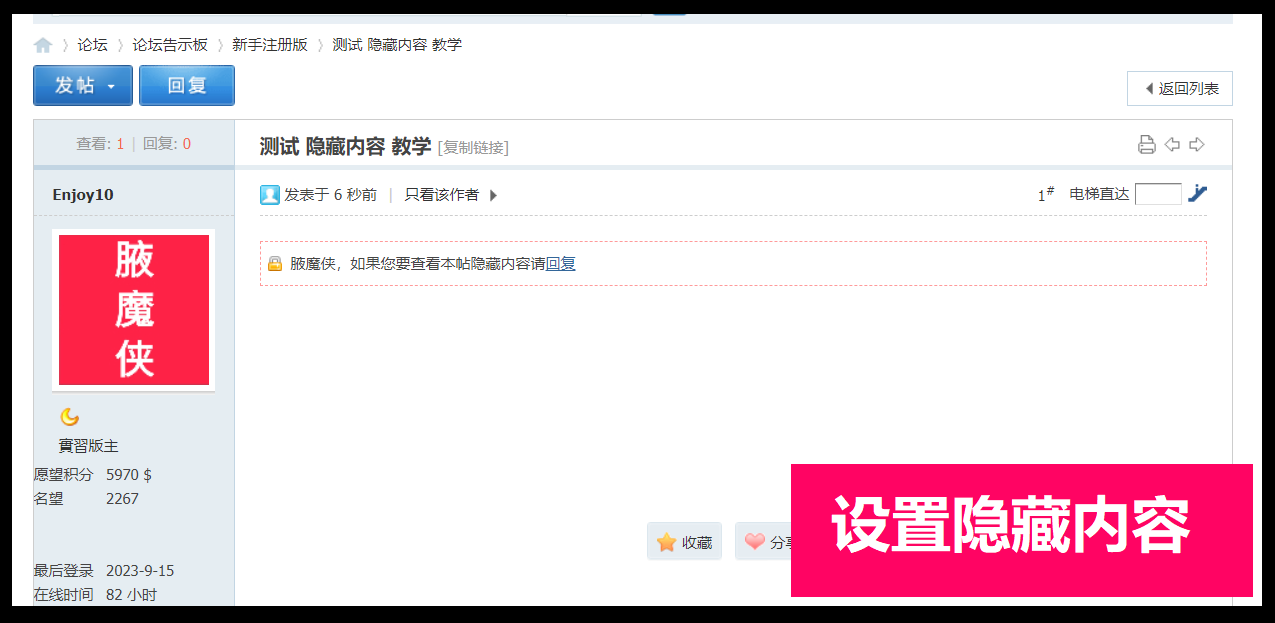Screen dimensions: 1275x623
Task: Click the lock icon in hidden content box
Action: coord(275,264)
